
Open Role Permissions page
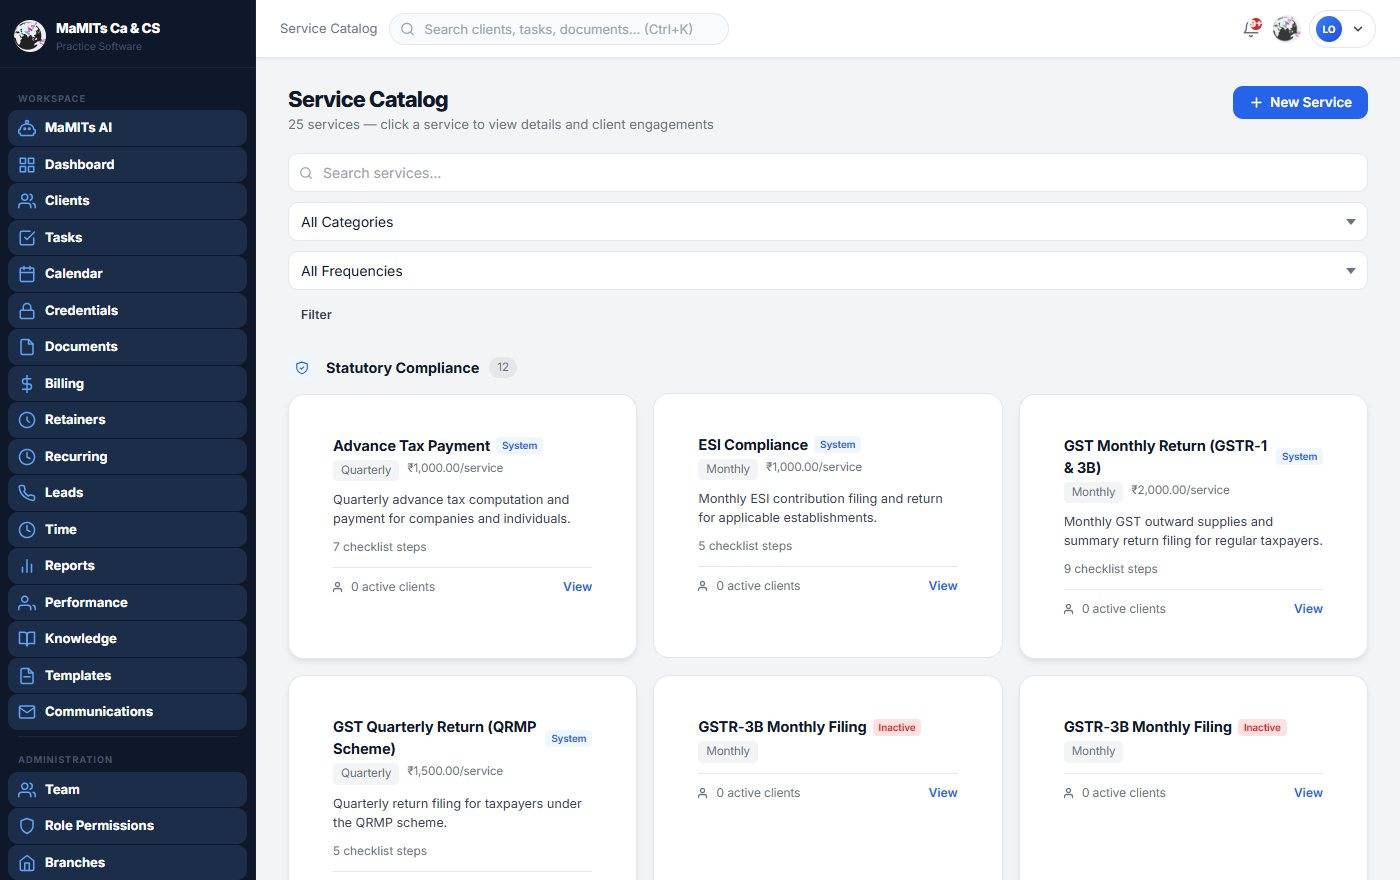[127, 826]
